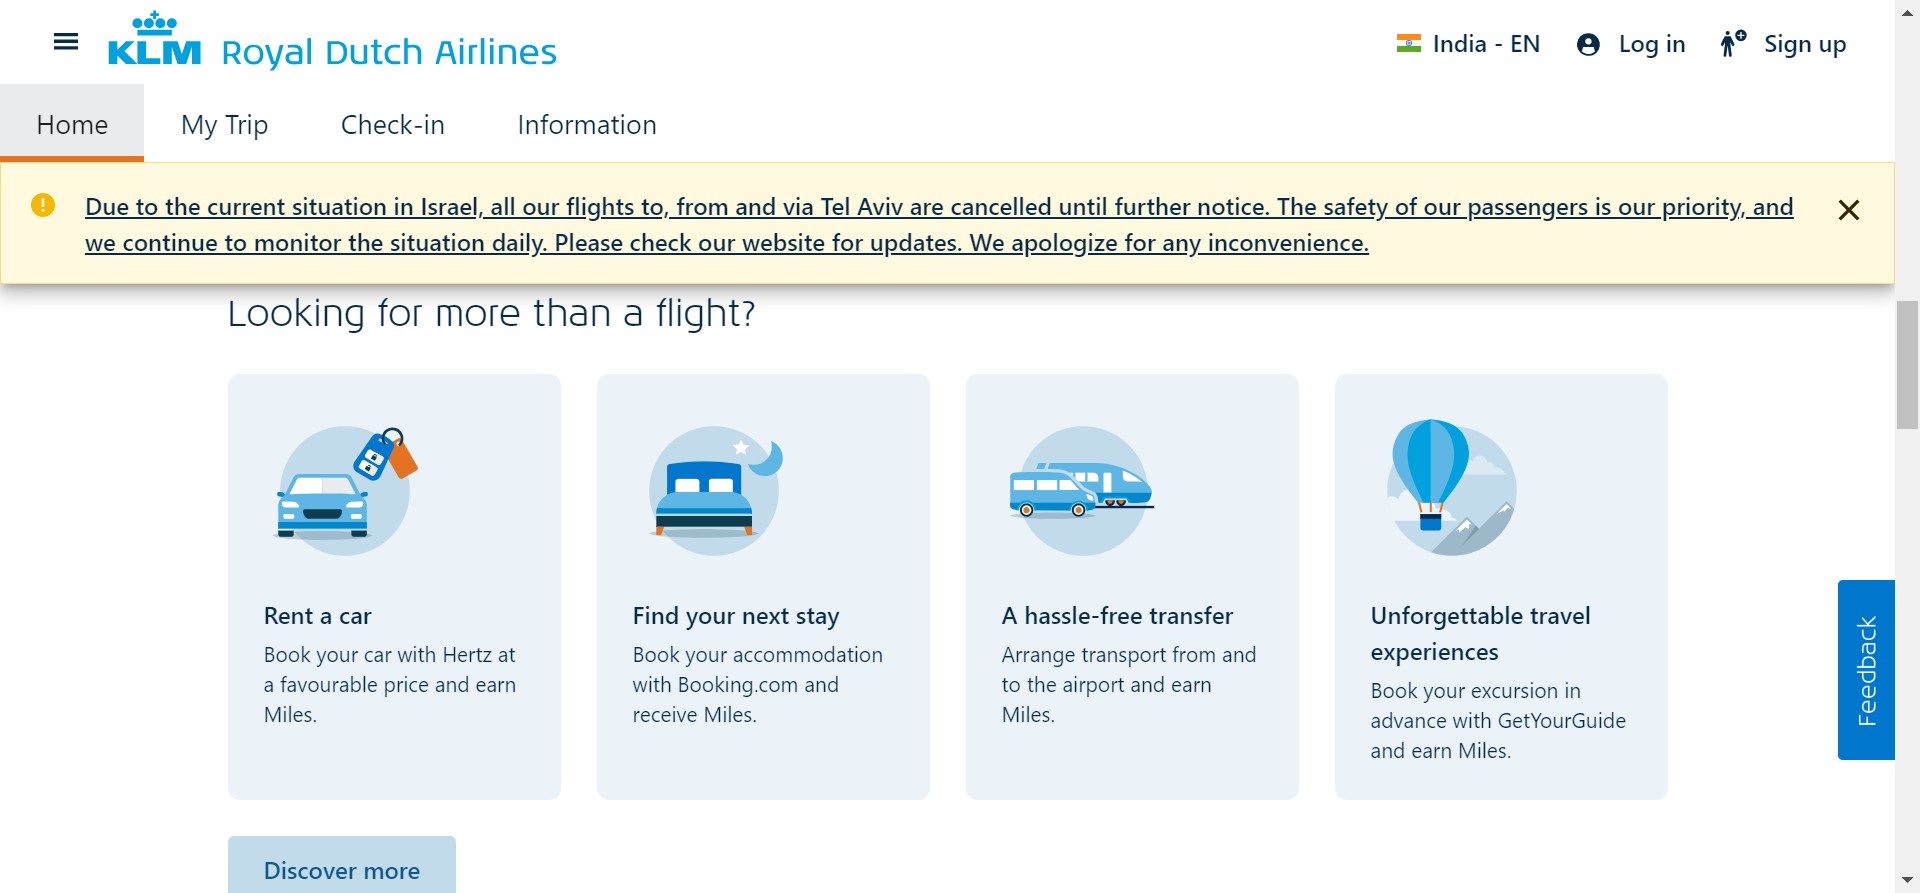The height and width of the screenshot is (893, 1920).
Task: Click the KLM crown logo
Action: (154, 40)
